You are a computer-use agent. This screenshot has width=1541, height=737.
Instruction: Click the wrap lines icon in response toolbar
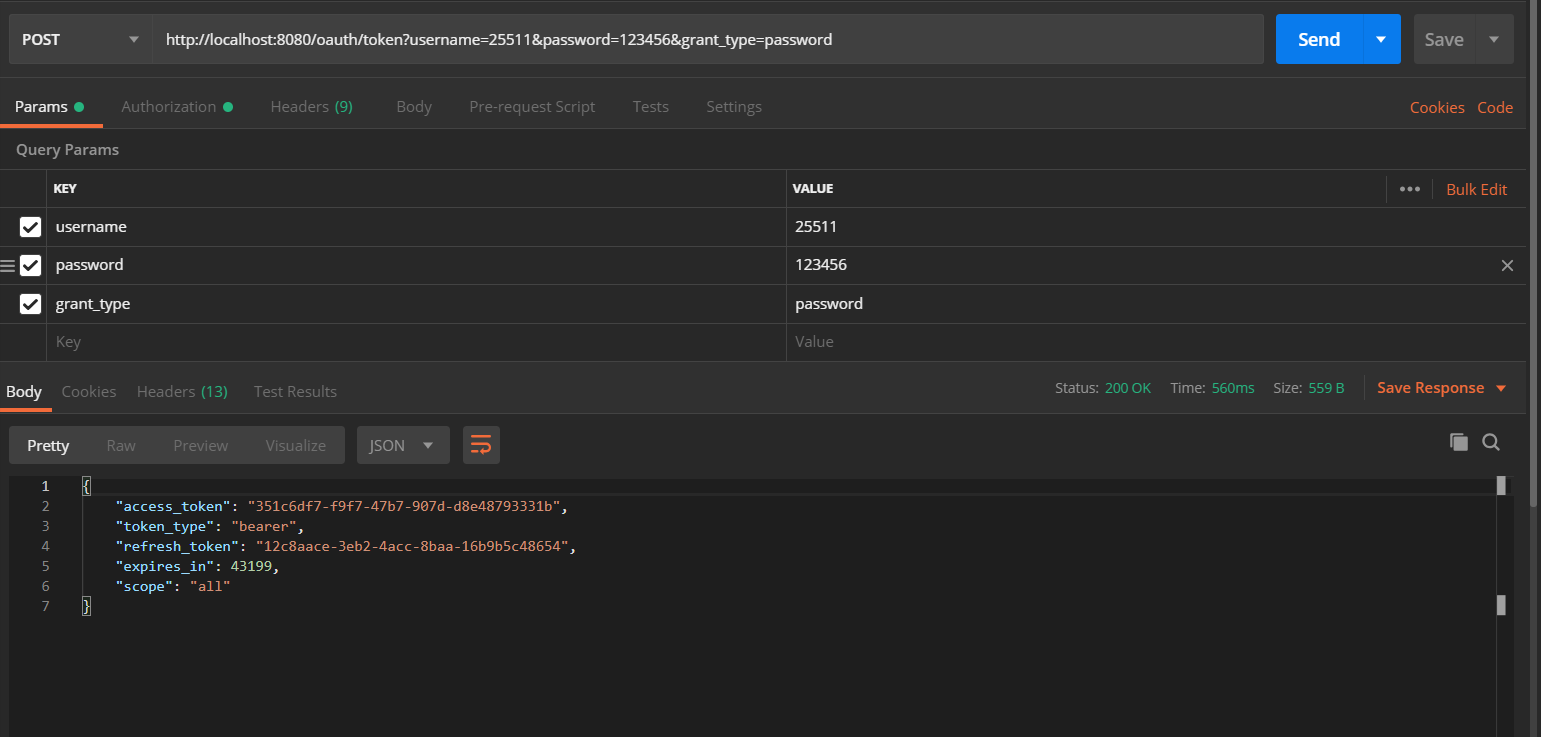pos(481,445)
